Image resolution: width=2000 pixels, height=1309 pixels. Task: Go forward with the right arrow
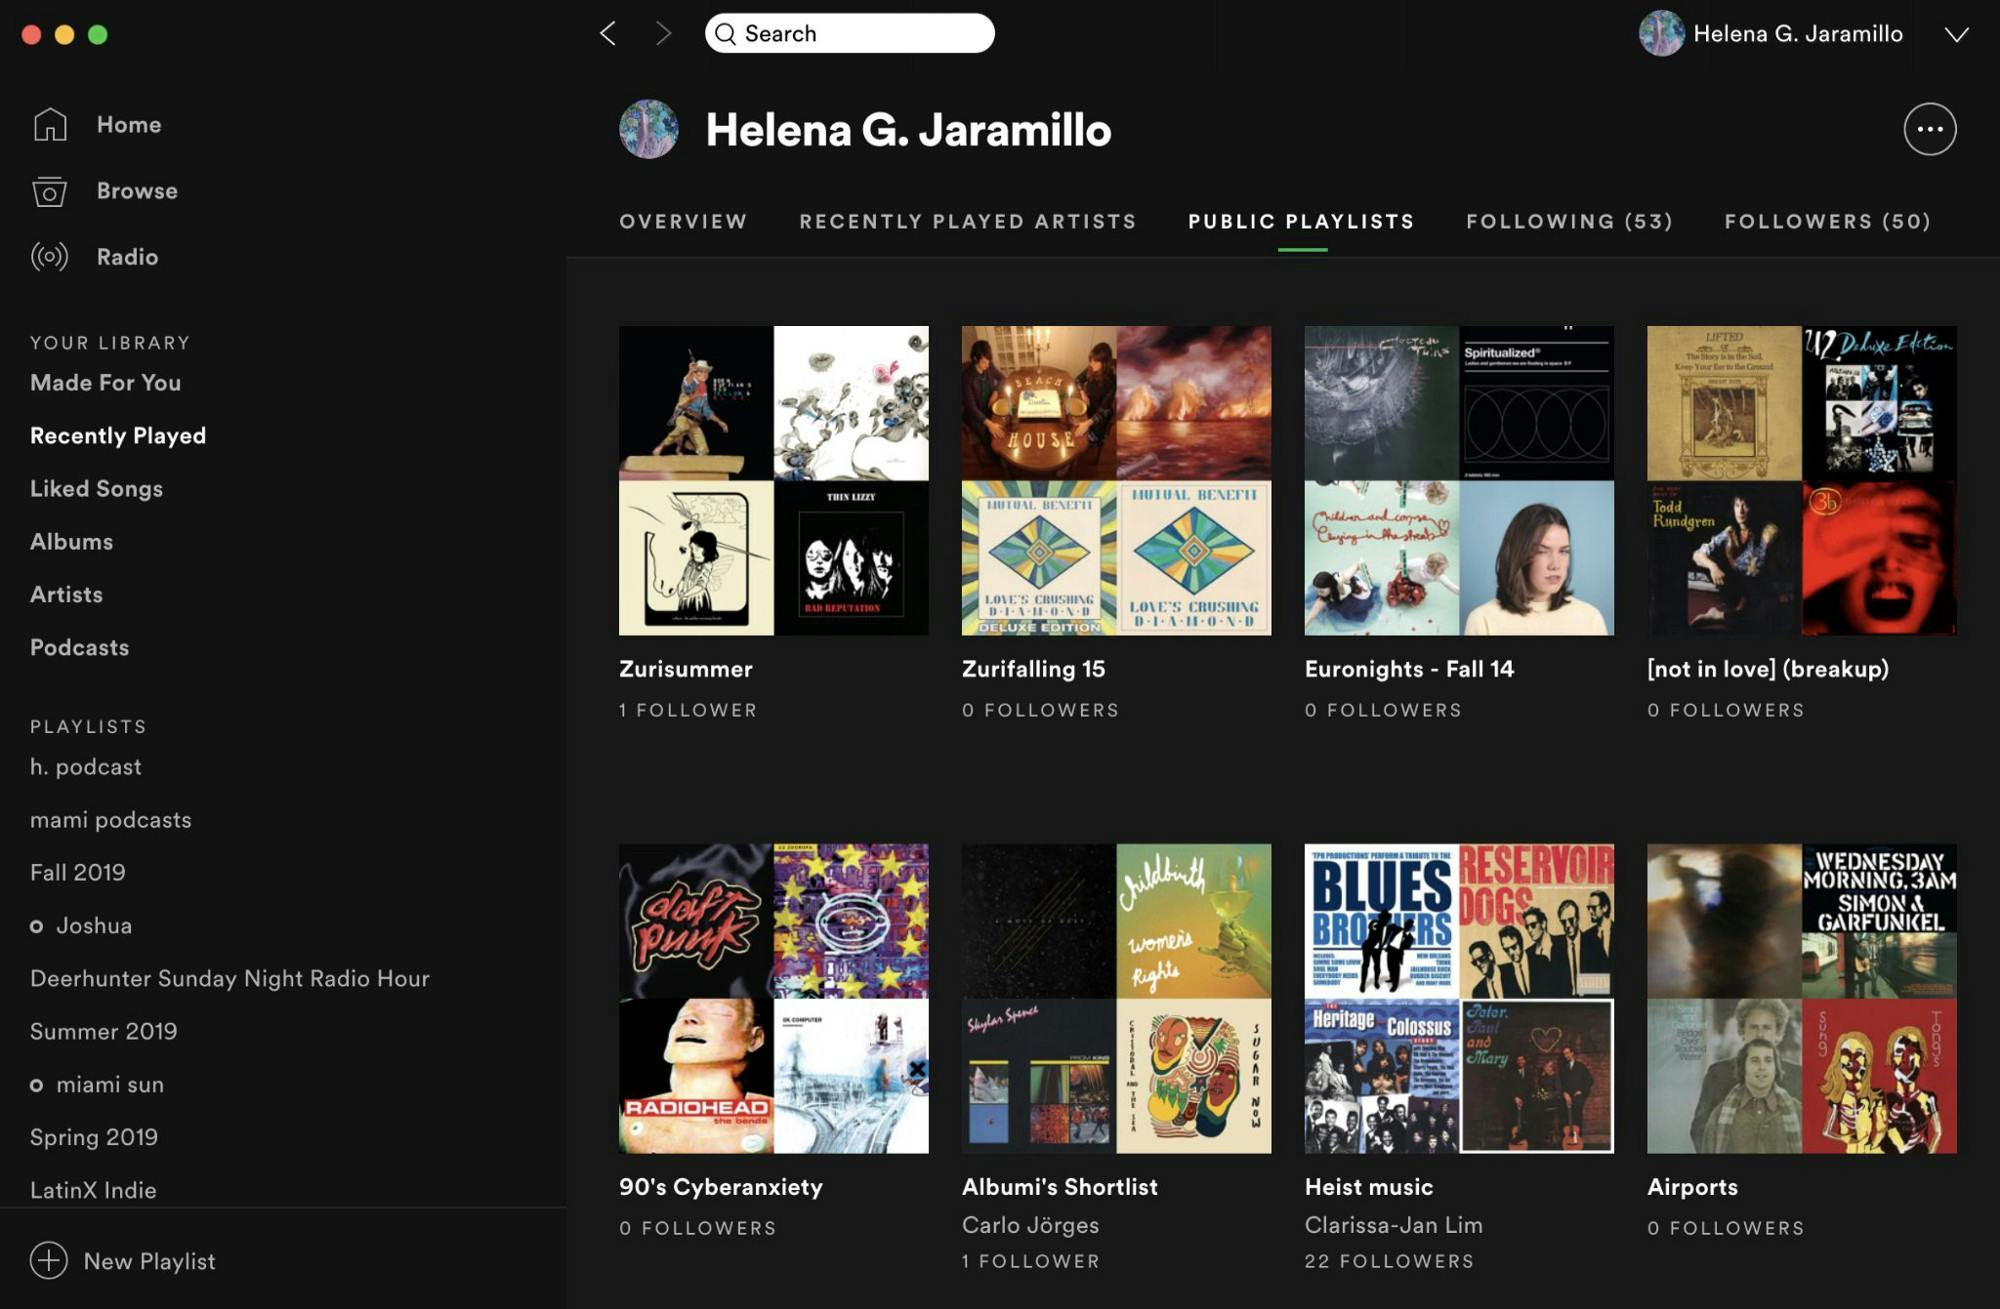pyautogui.click(x=663, y=34)
